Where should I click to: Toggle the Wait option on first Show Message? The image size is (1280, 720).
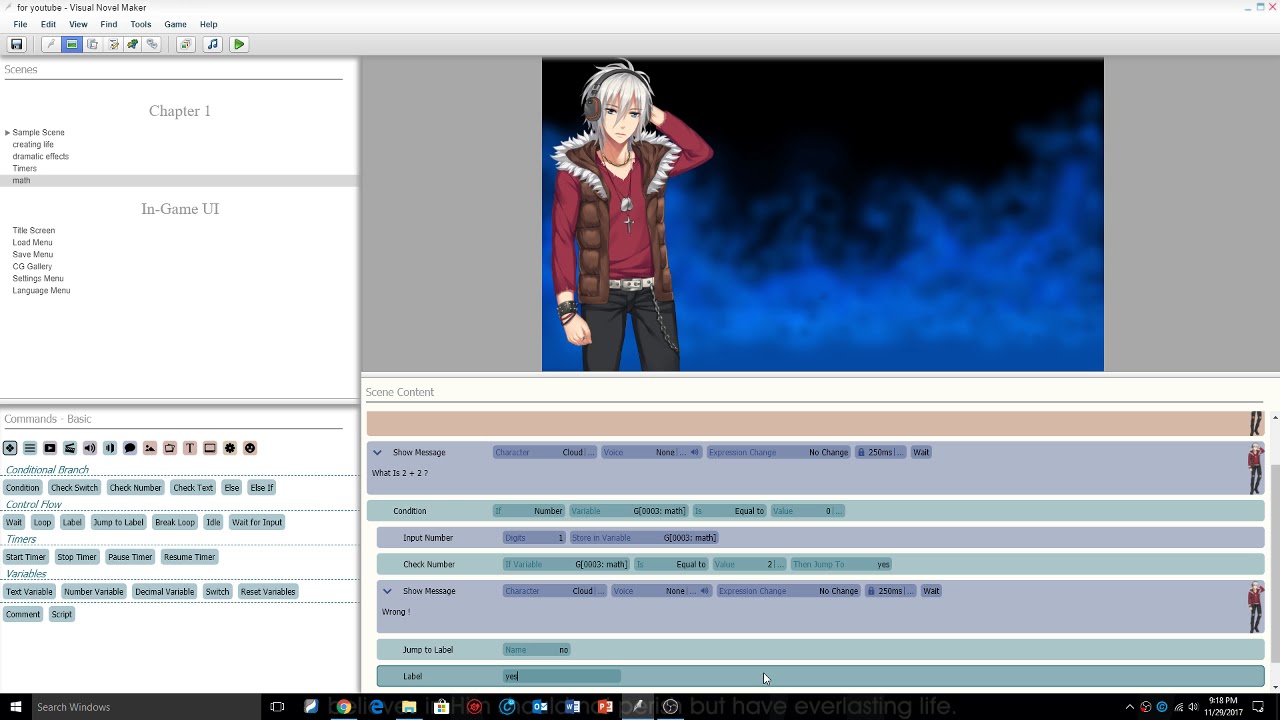[x=921, y=452]
